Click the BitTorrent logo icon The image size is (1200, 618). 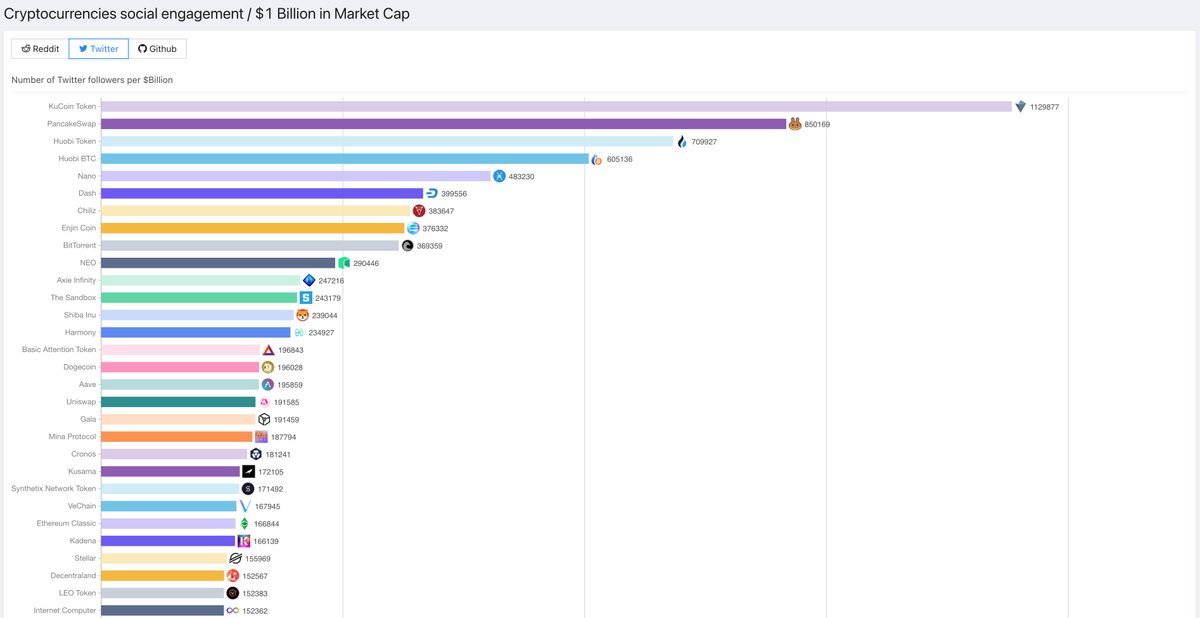[x=407, y=246]
